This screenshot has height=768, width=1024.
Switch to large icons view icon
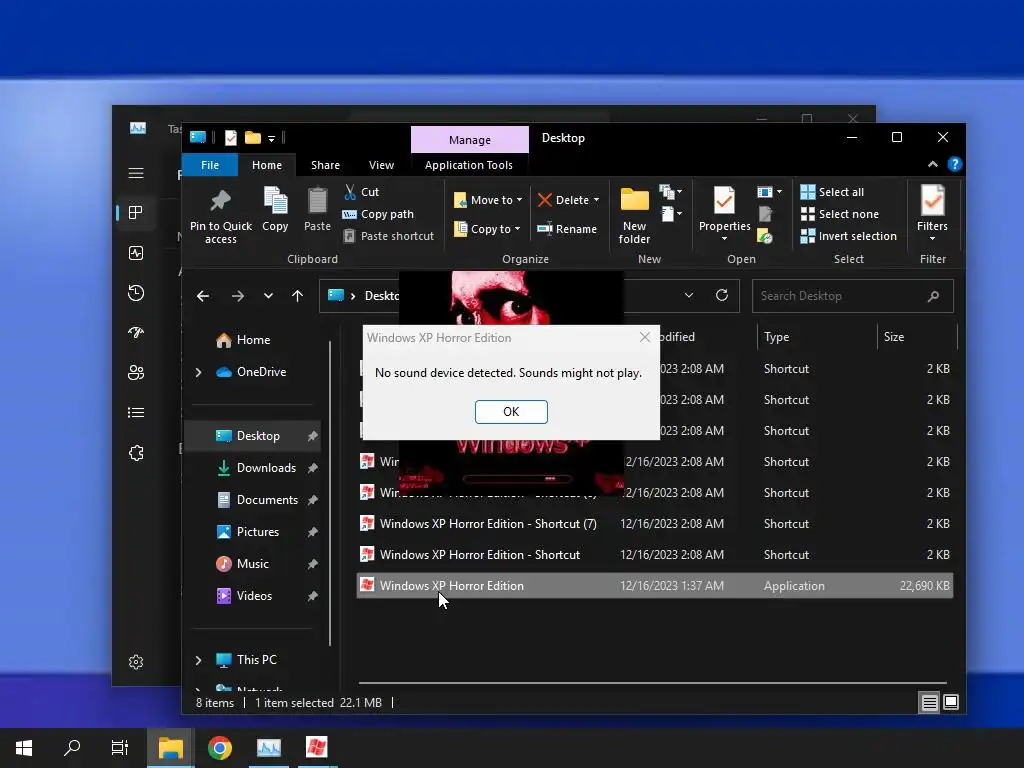pyautogui.click(x=951, y=703)
